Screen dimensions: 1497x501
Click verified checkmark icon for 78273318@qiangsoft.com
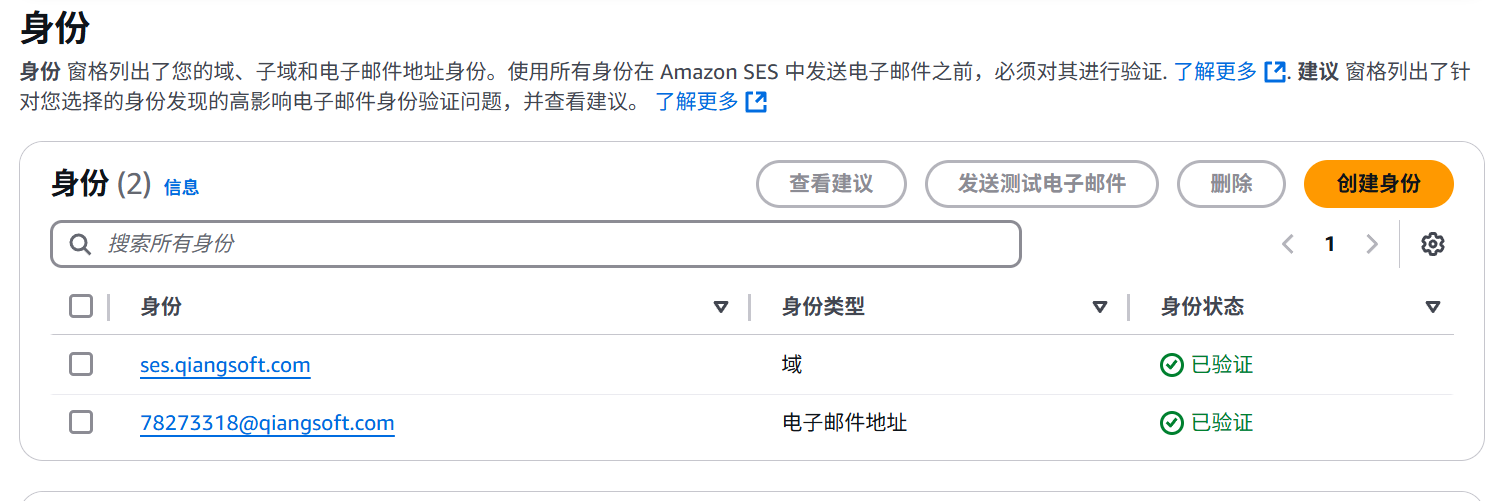point(1171,423)
